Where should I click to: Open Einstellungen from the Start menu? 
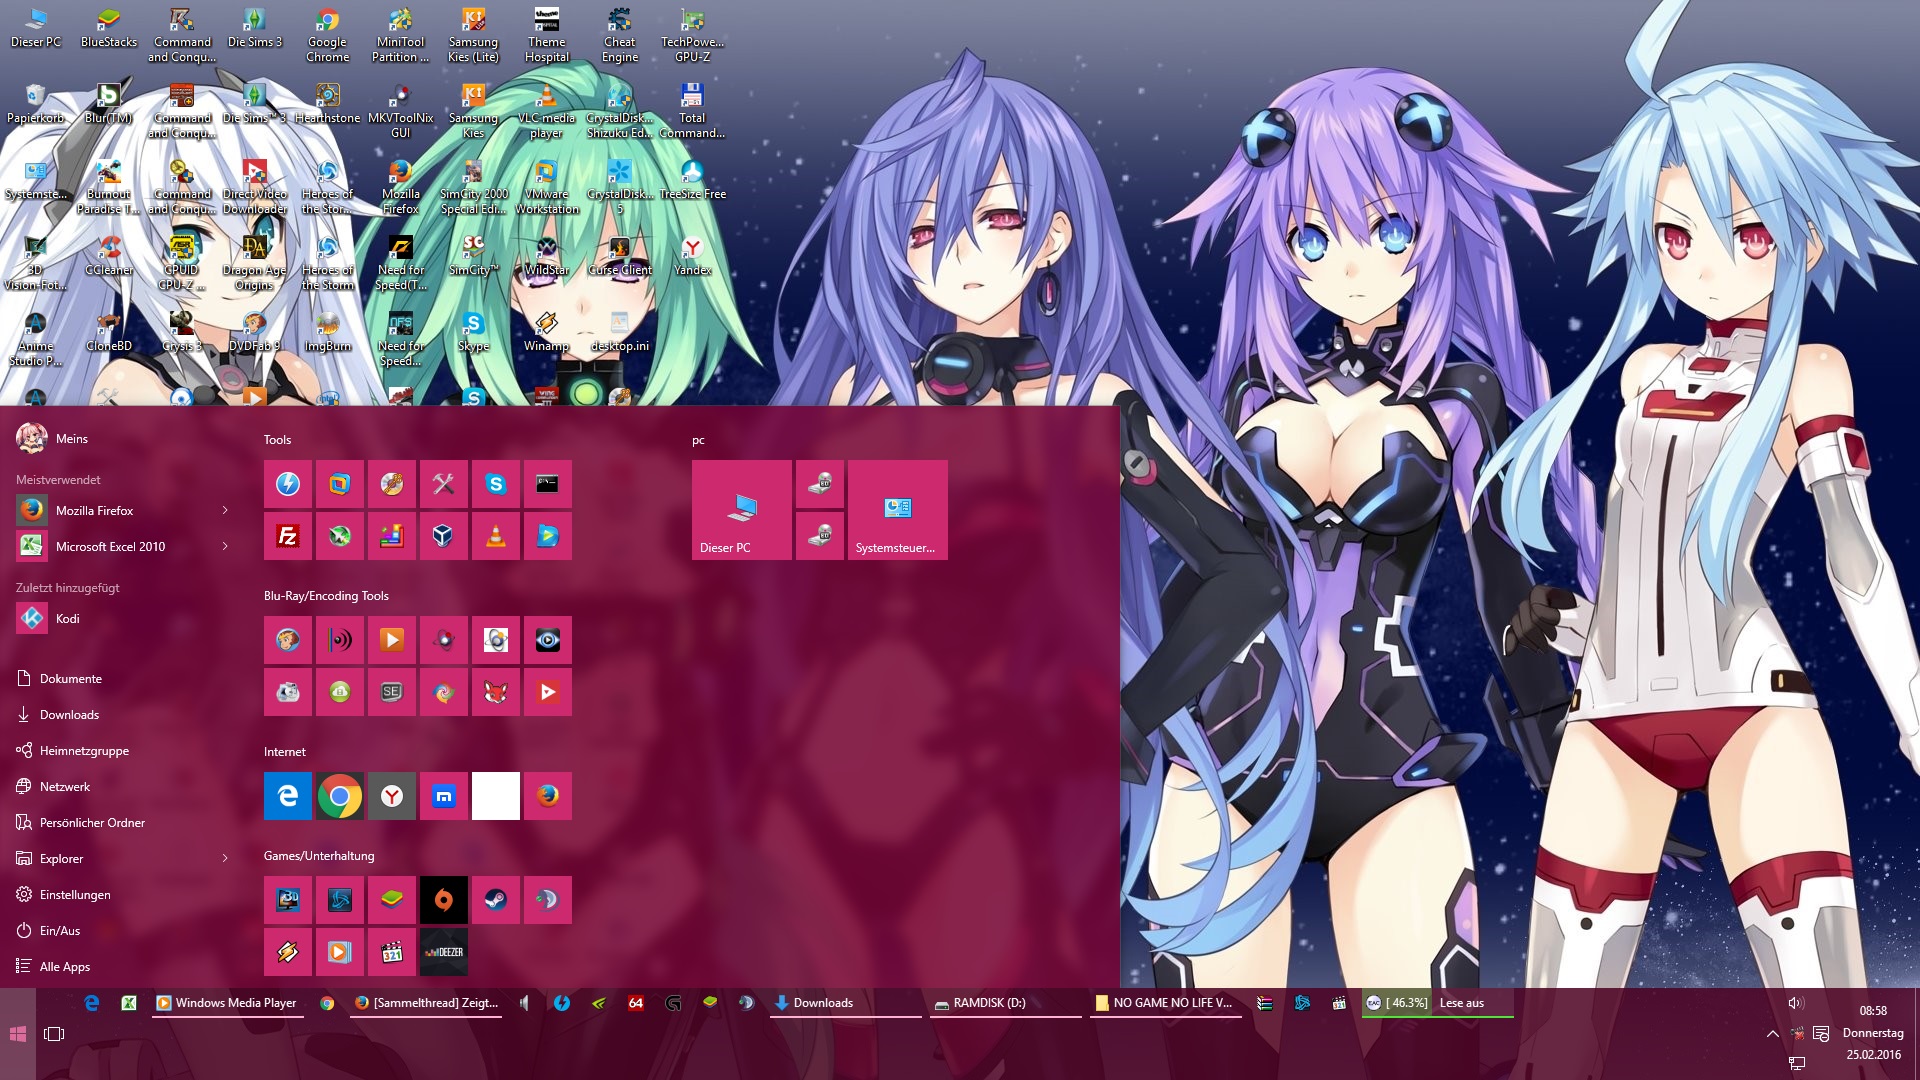pyautogui.click(x=75, y=895)
